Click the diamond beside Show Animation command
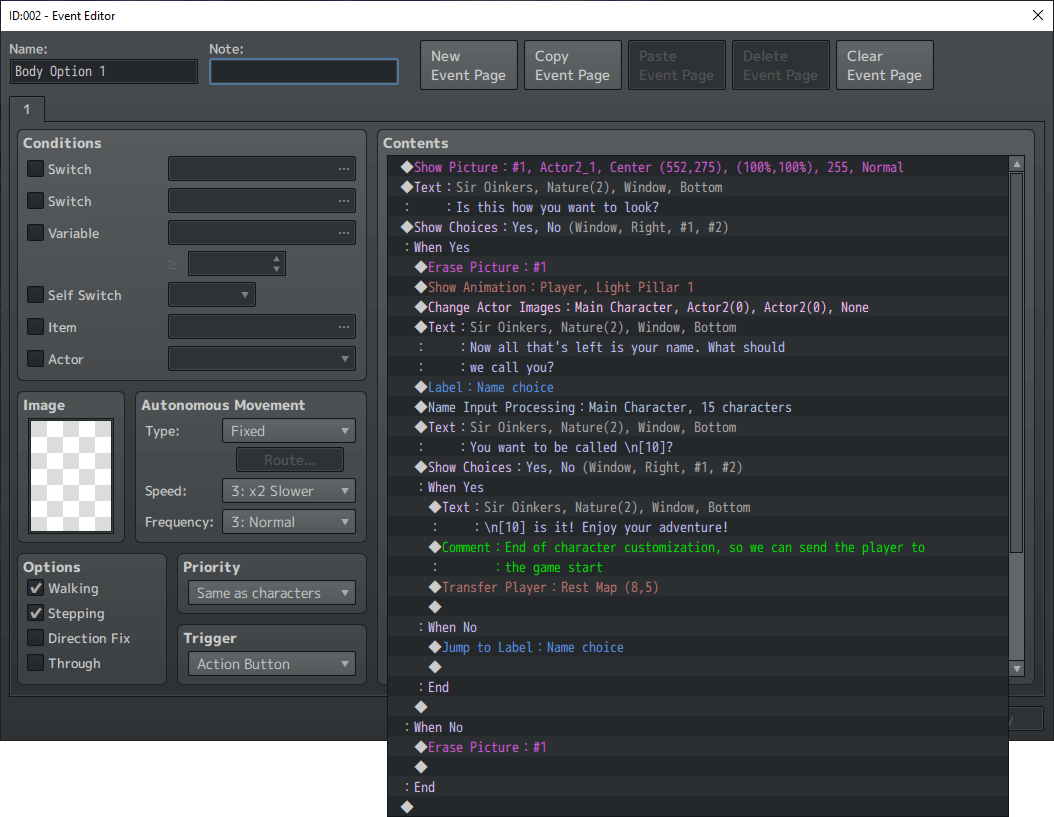This screenshot has height=817, width=1054. point(421,287)
